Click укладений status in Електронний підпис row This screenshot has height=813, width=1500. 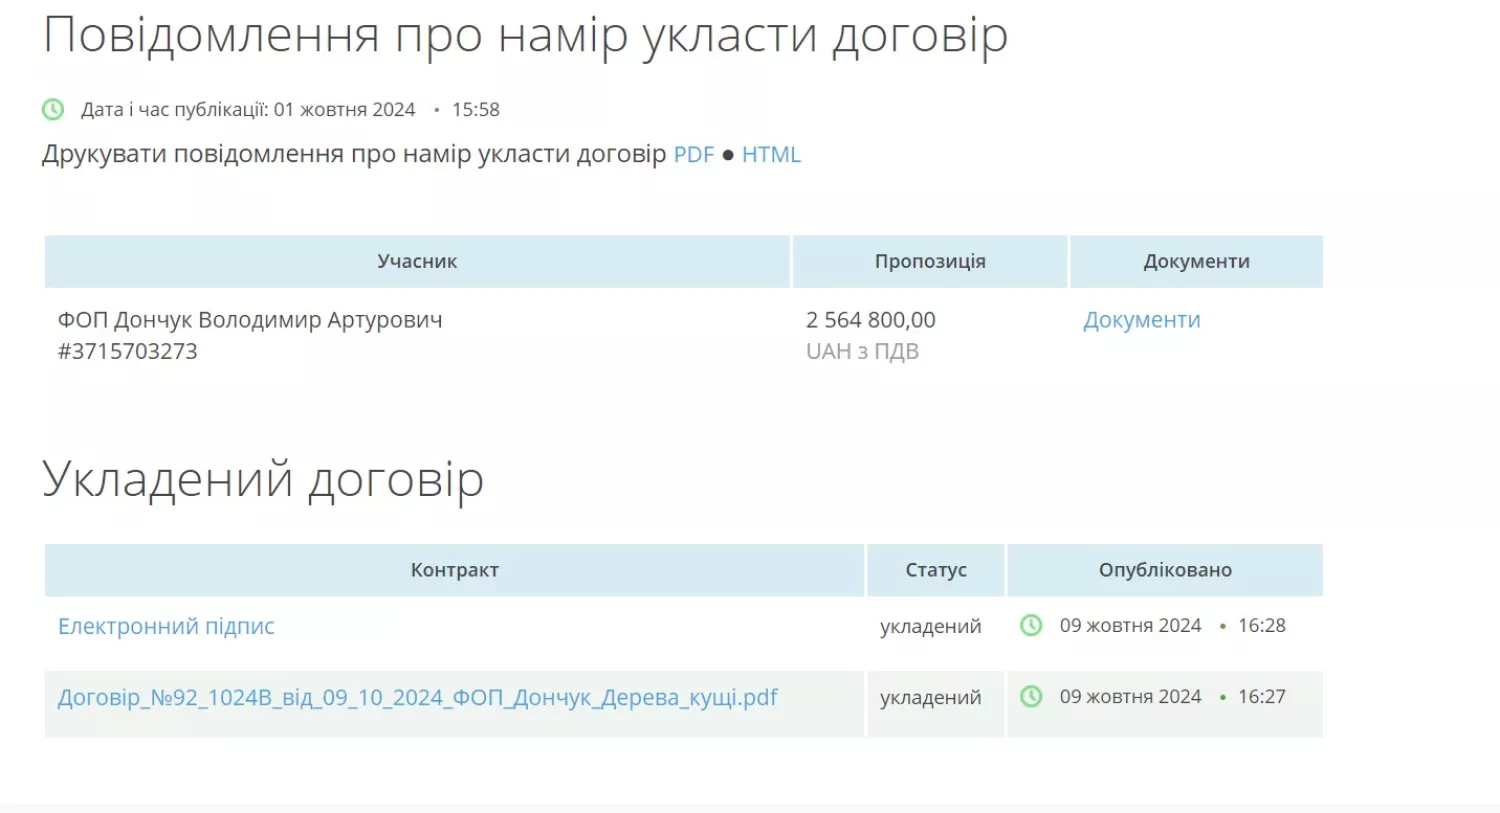pyautogui.click(x=931, y=626)
